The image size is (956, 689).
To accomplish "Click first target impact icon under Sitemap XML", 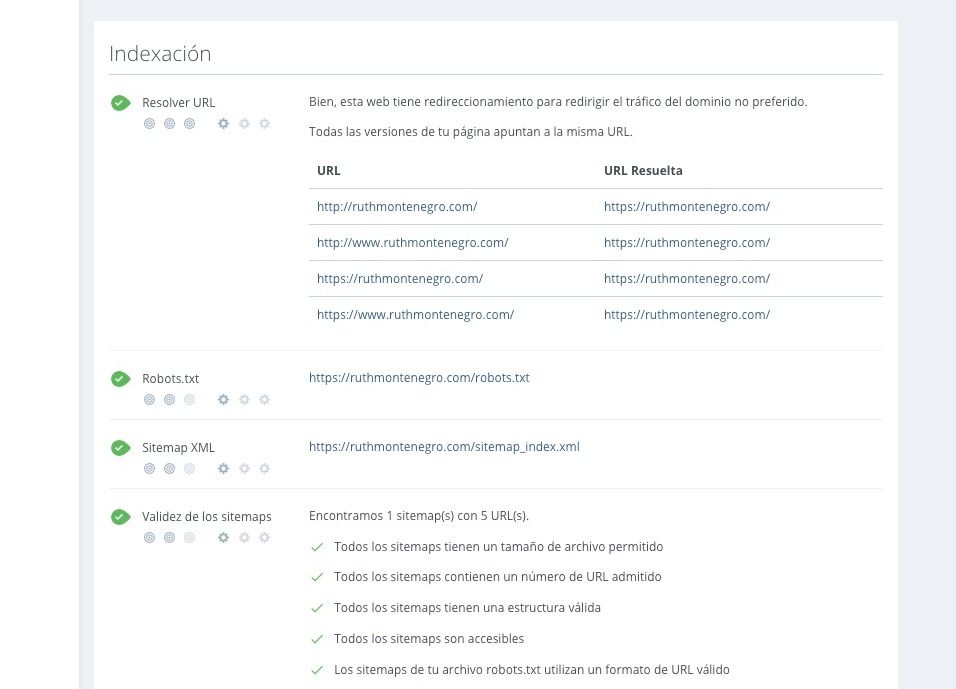I will point(149,468).
